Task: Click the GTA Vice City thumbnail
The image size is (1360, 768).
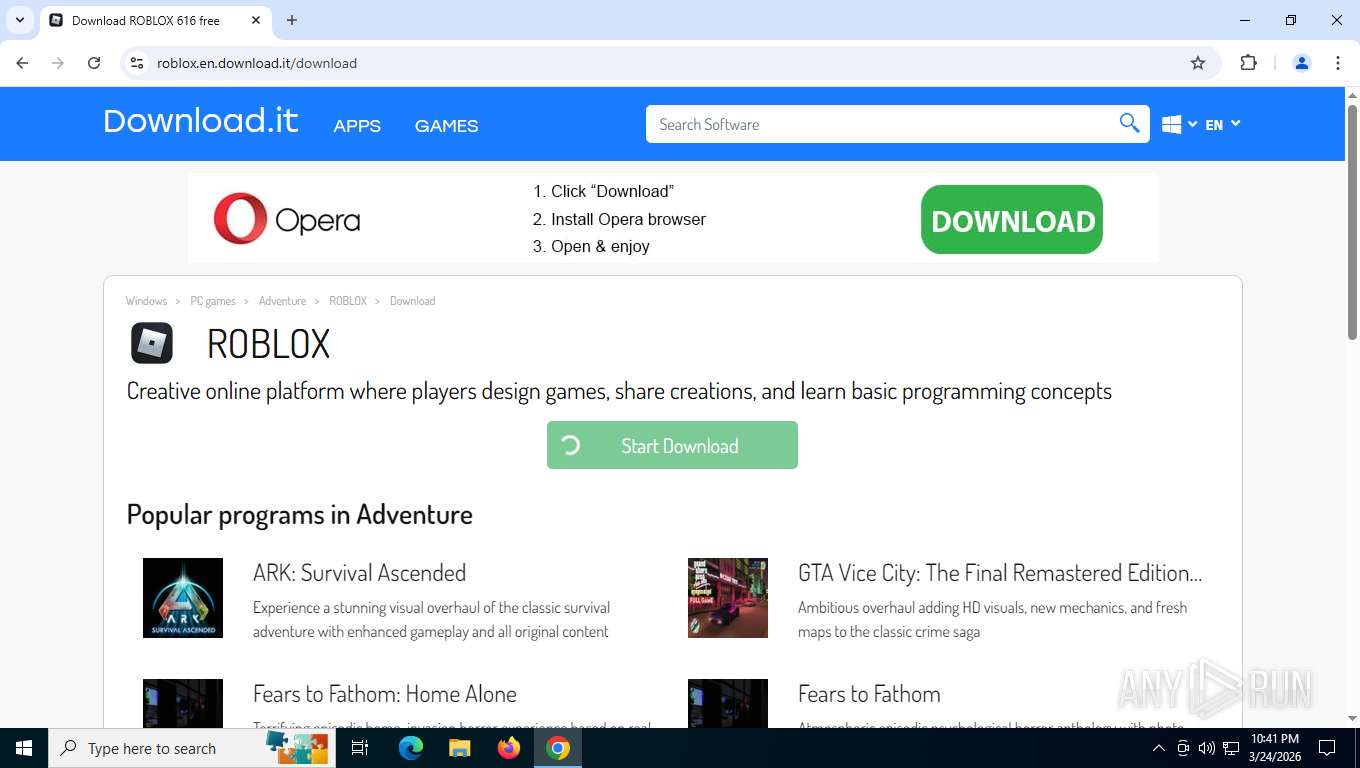Action: 728,598
